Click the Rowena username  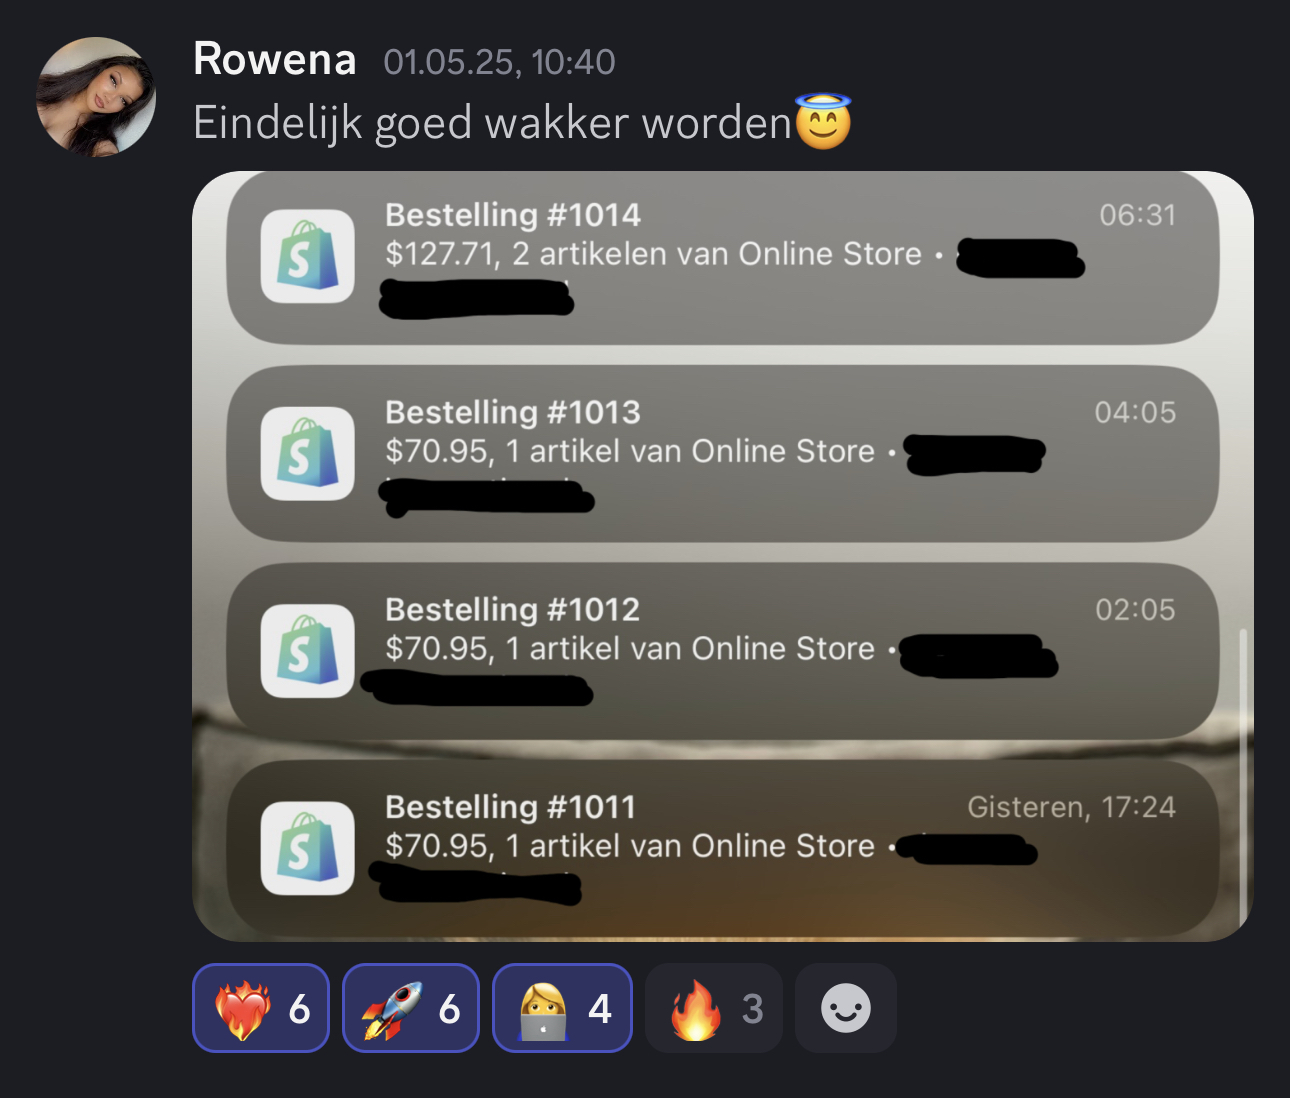point(274,60)
